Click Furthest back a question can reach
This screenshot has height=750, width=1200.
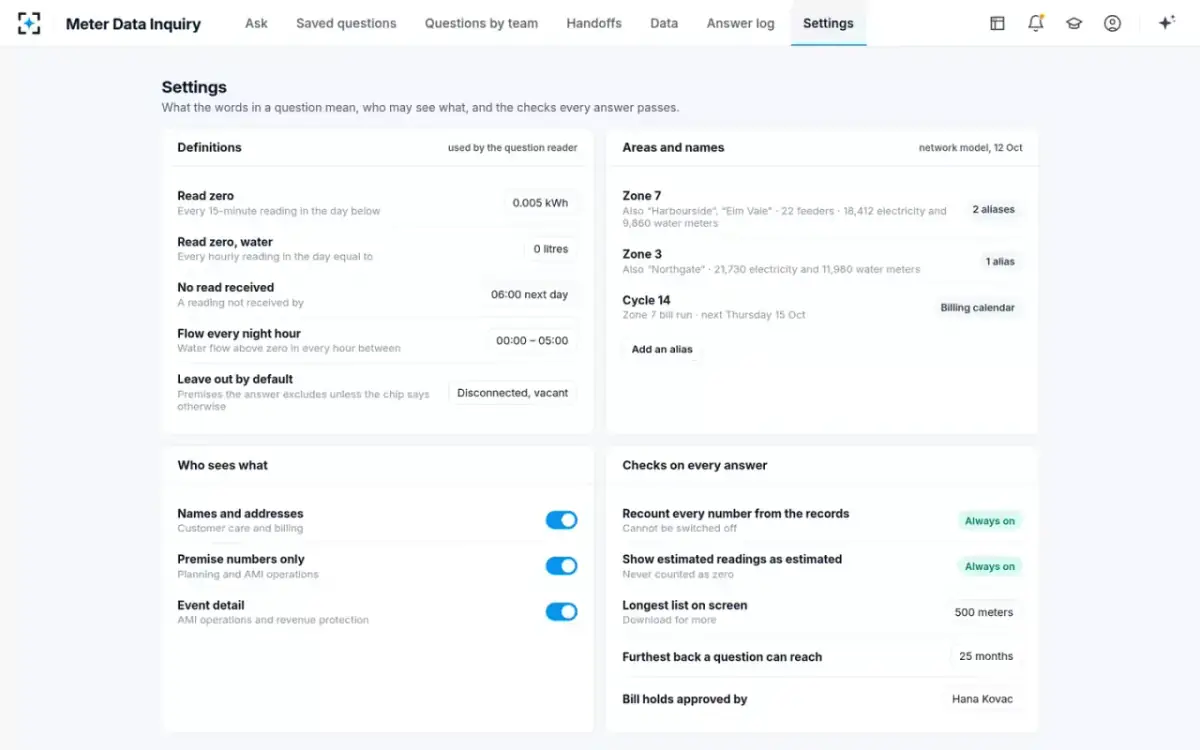[x=722, y=658]
